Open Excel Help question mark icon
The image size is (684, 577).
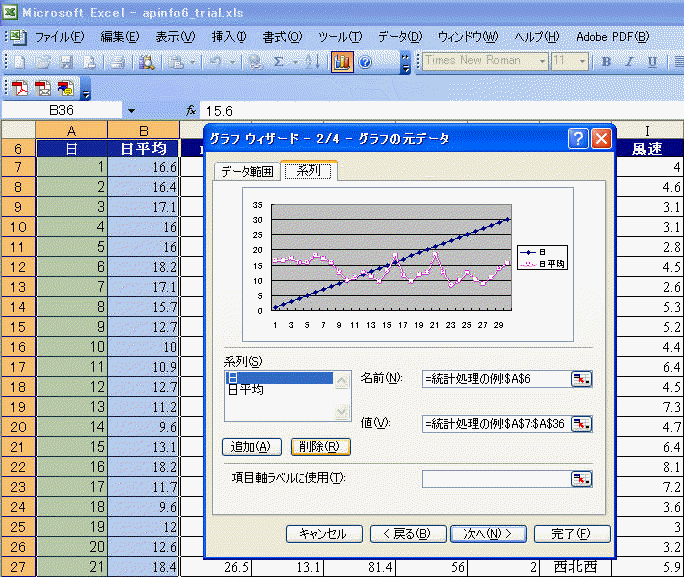tap(365, 62)
